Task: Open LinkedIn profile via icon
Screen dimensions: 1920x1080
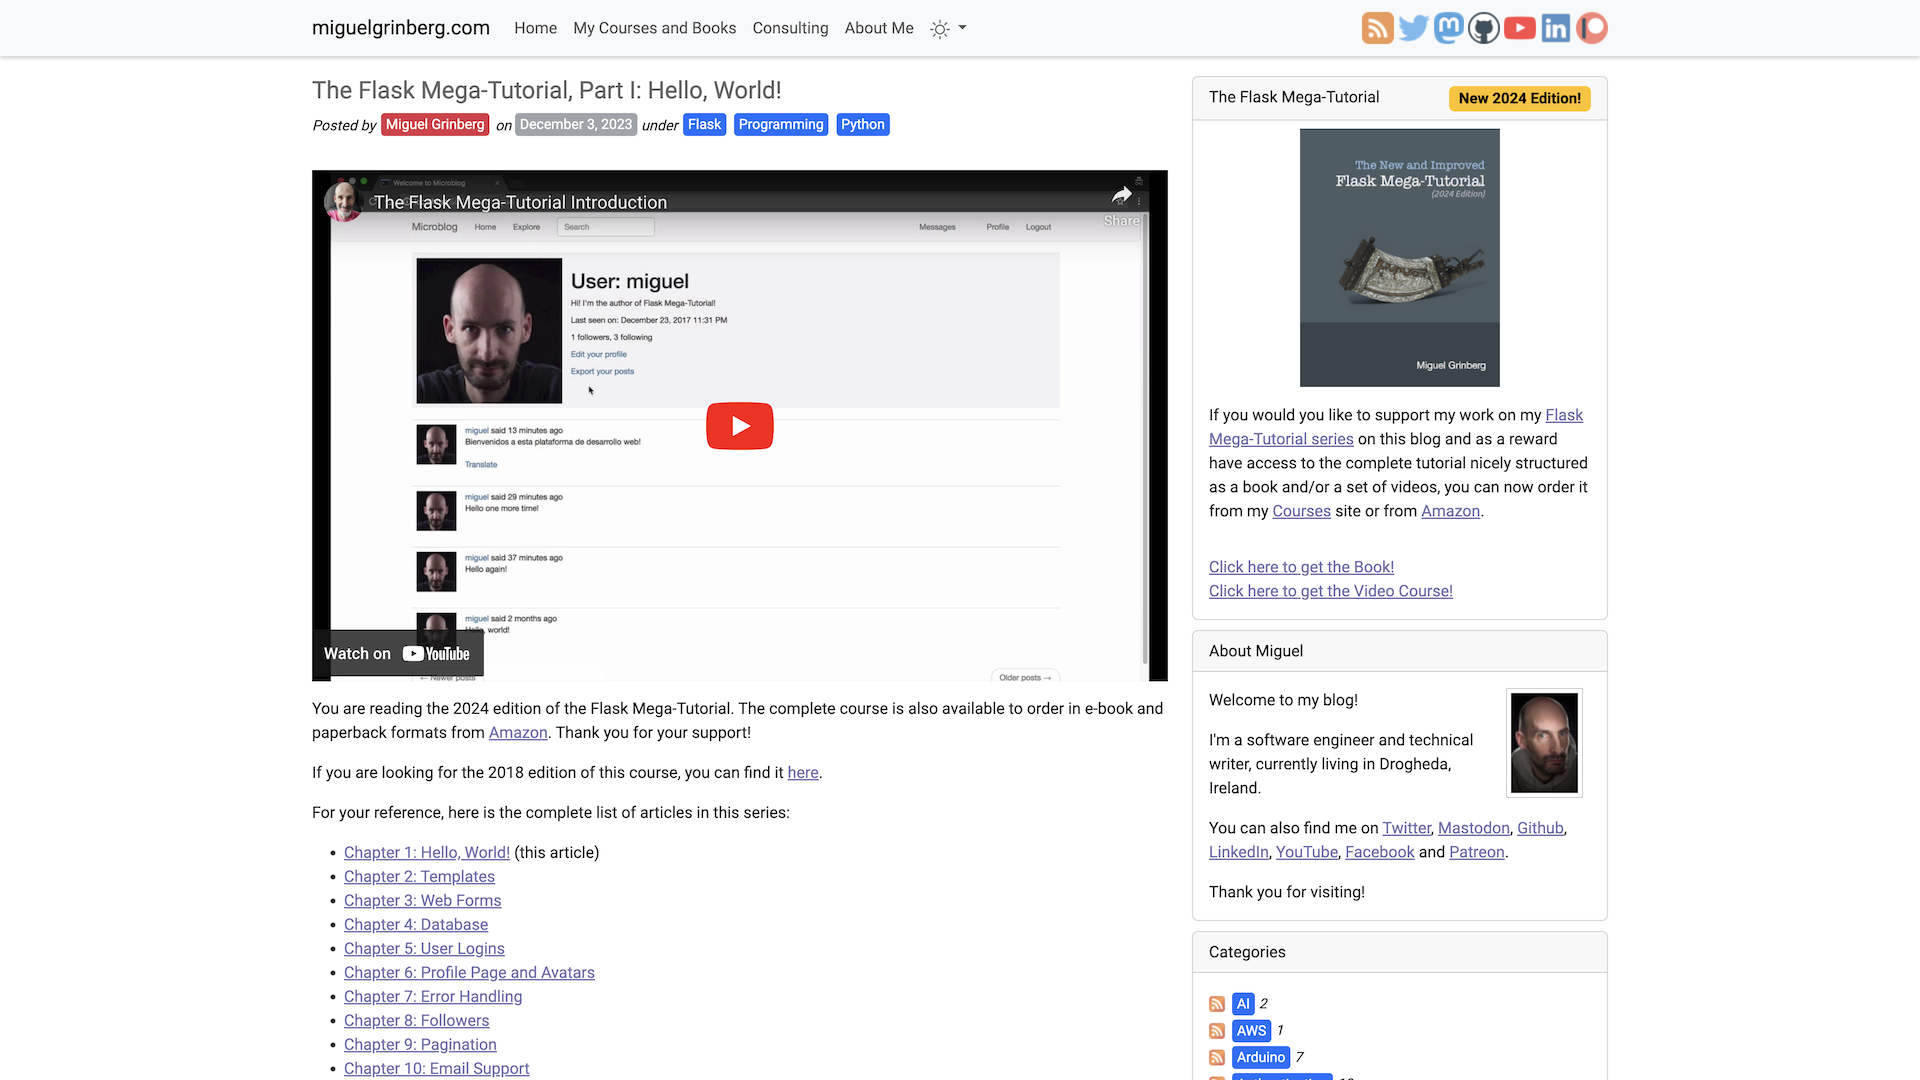Action: 1557,28
